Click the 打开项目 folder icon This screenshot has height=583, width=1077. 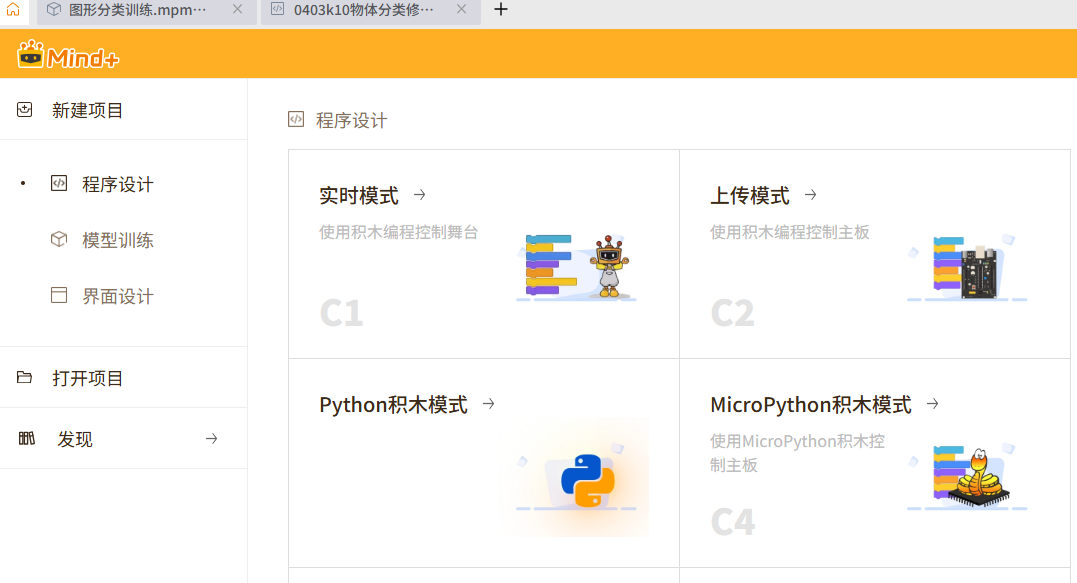pos(25,378)
